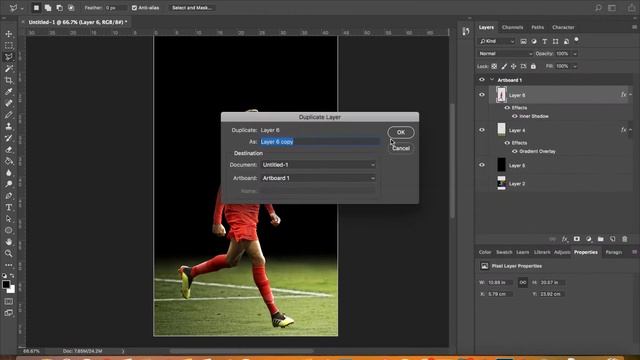Select the Eraser tool

point(9,149)
